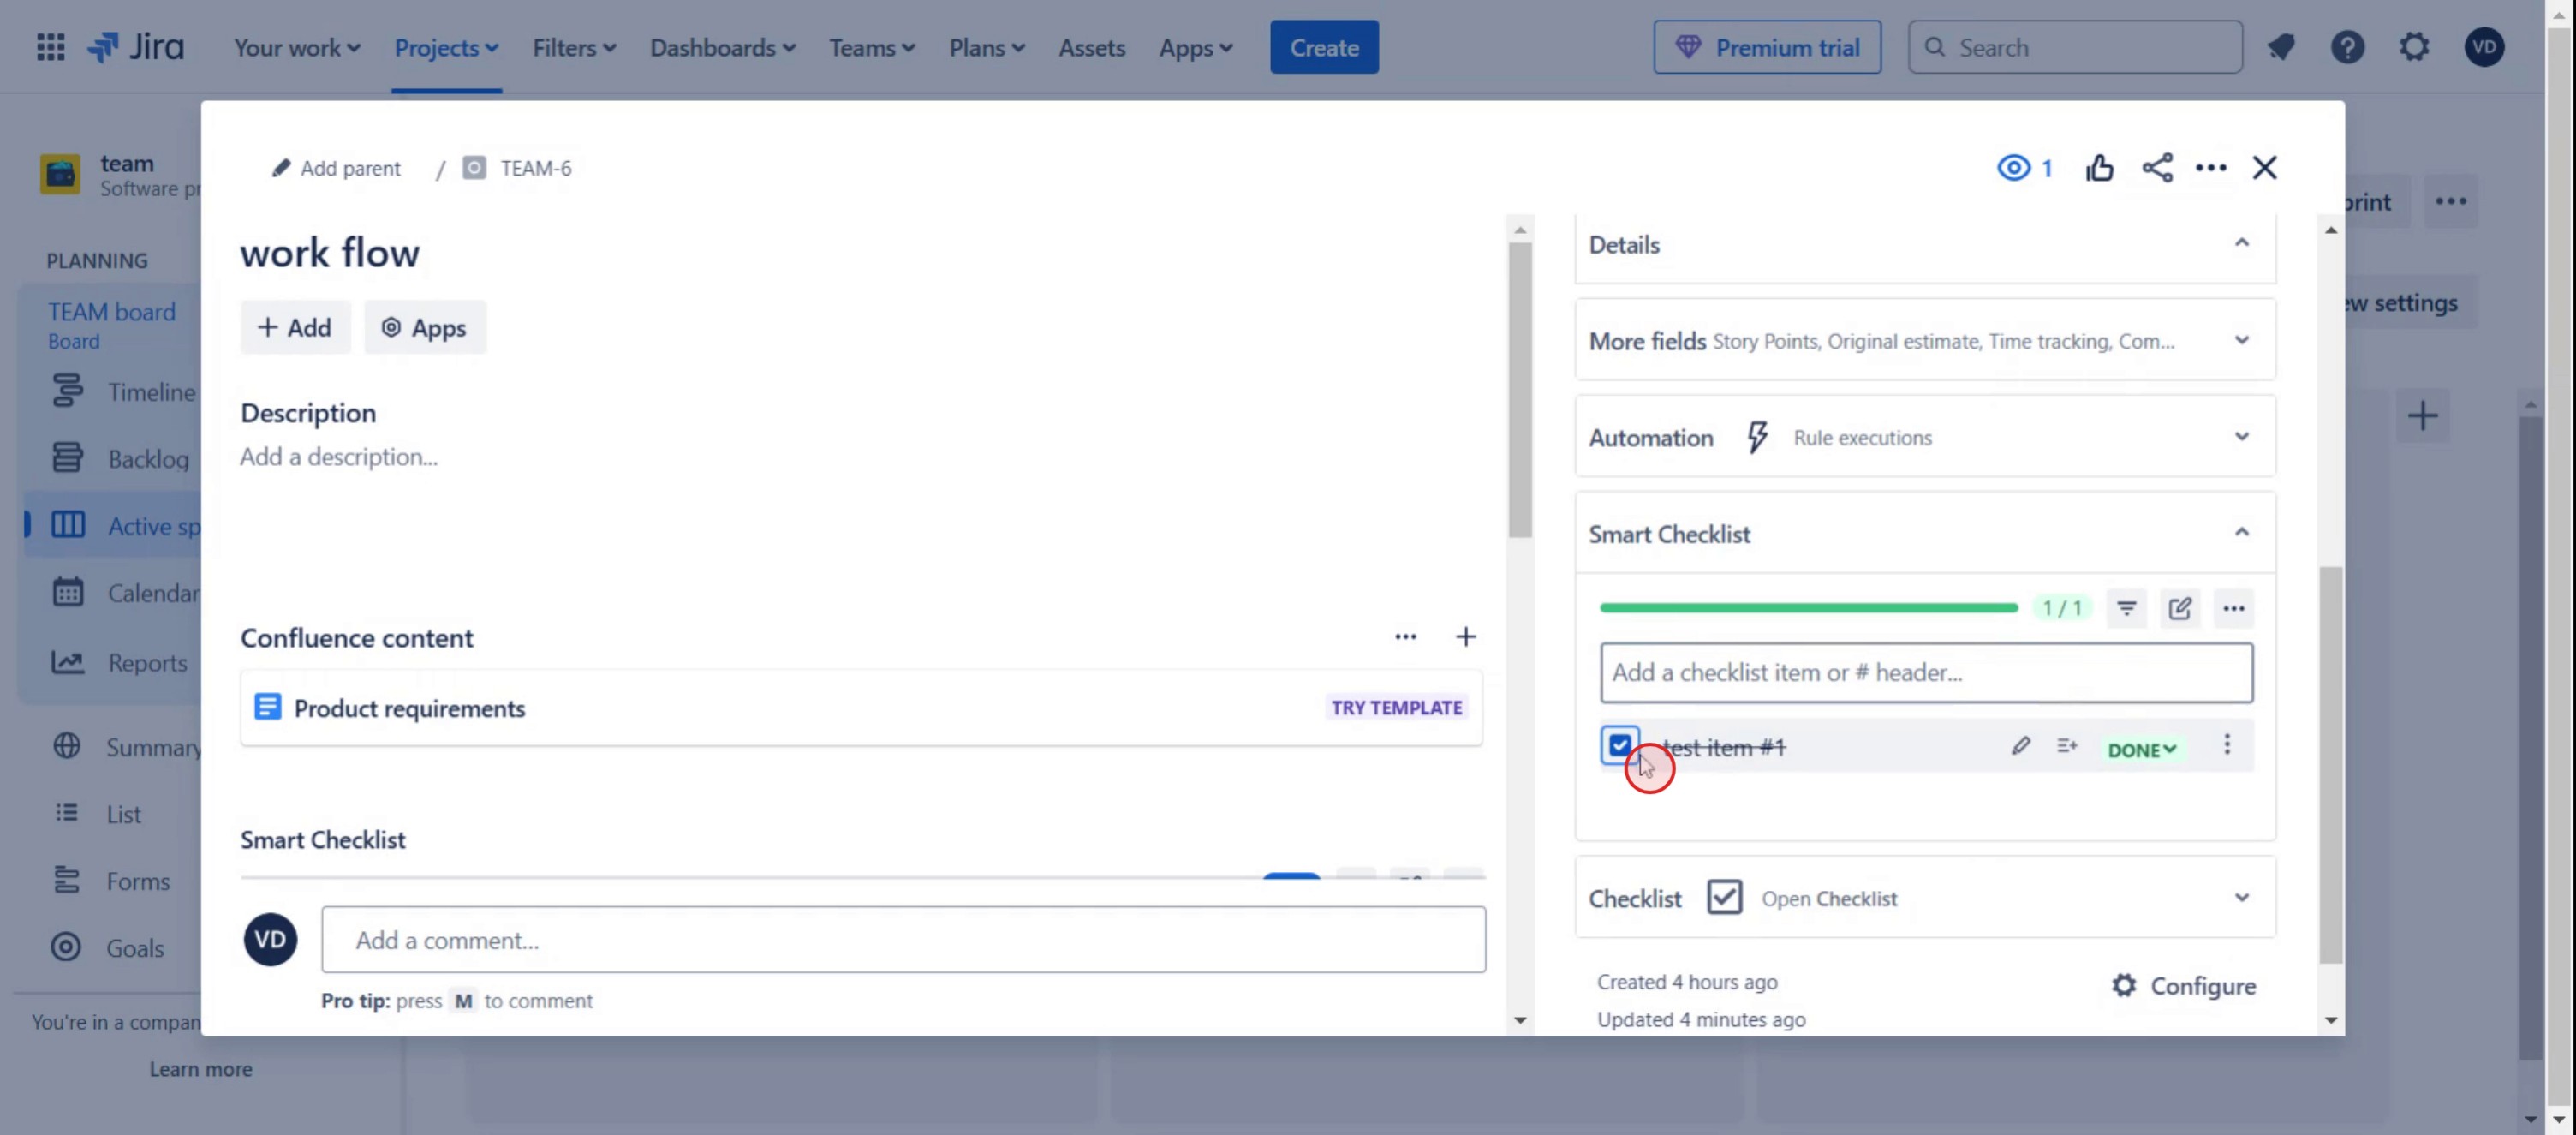Screen dimensions: 2576x1135
Task: Uncheck the test item #1 checkbox
Action: coord(1620,746)
